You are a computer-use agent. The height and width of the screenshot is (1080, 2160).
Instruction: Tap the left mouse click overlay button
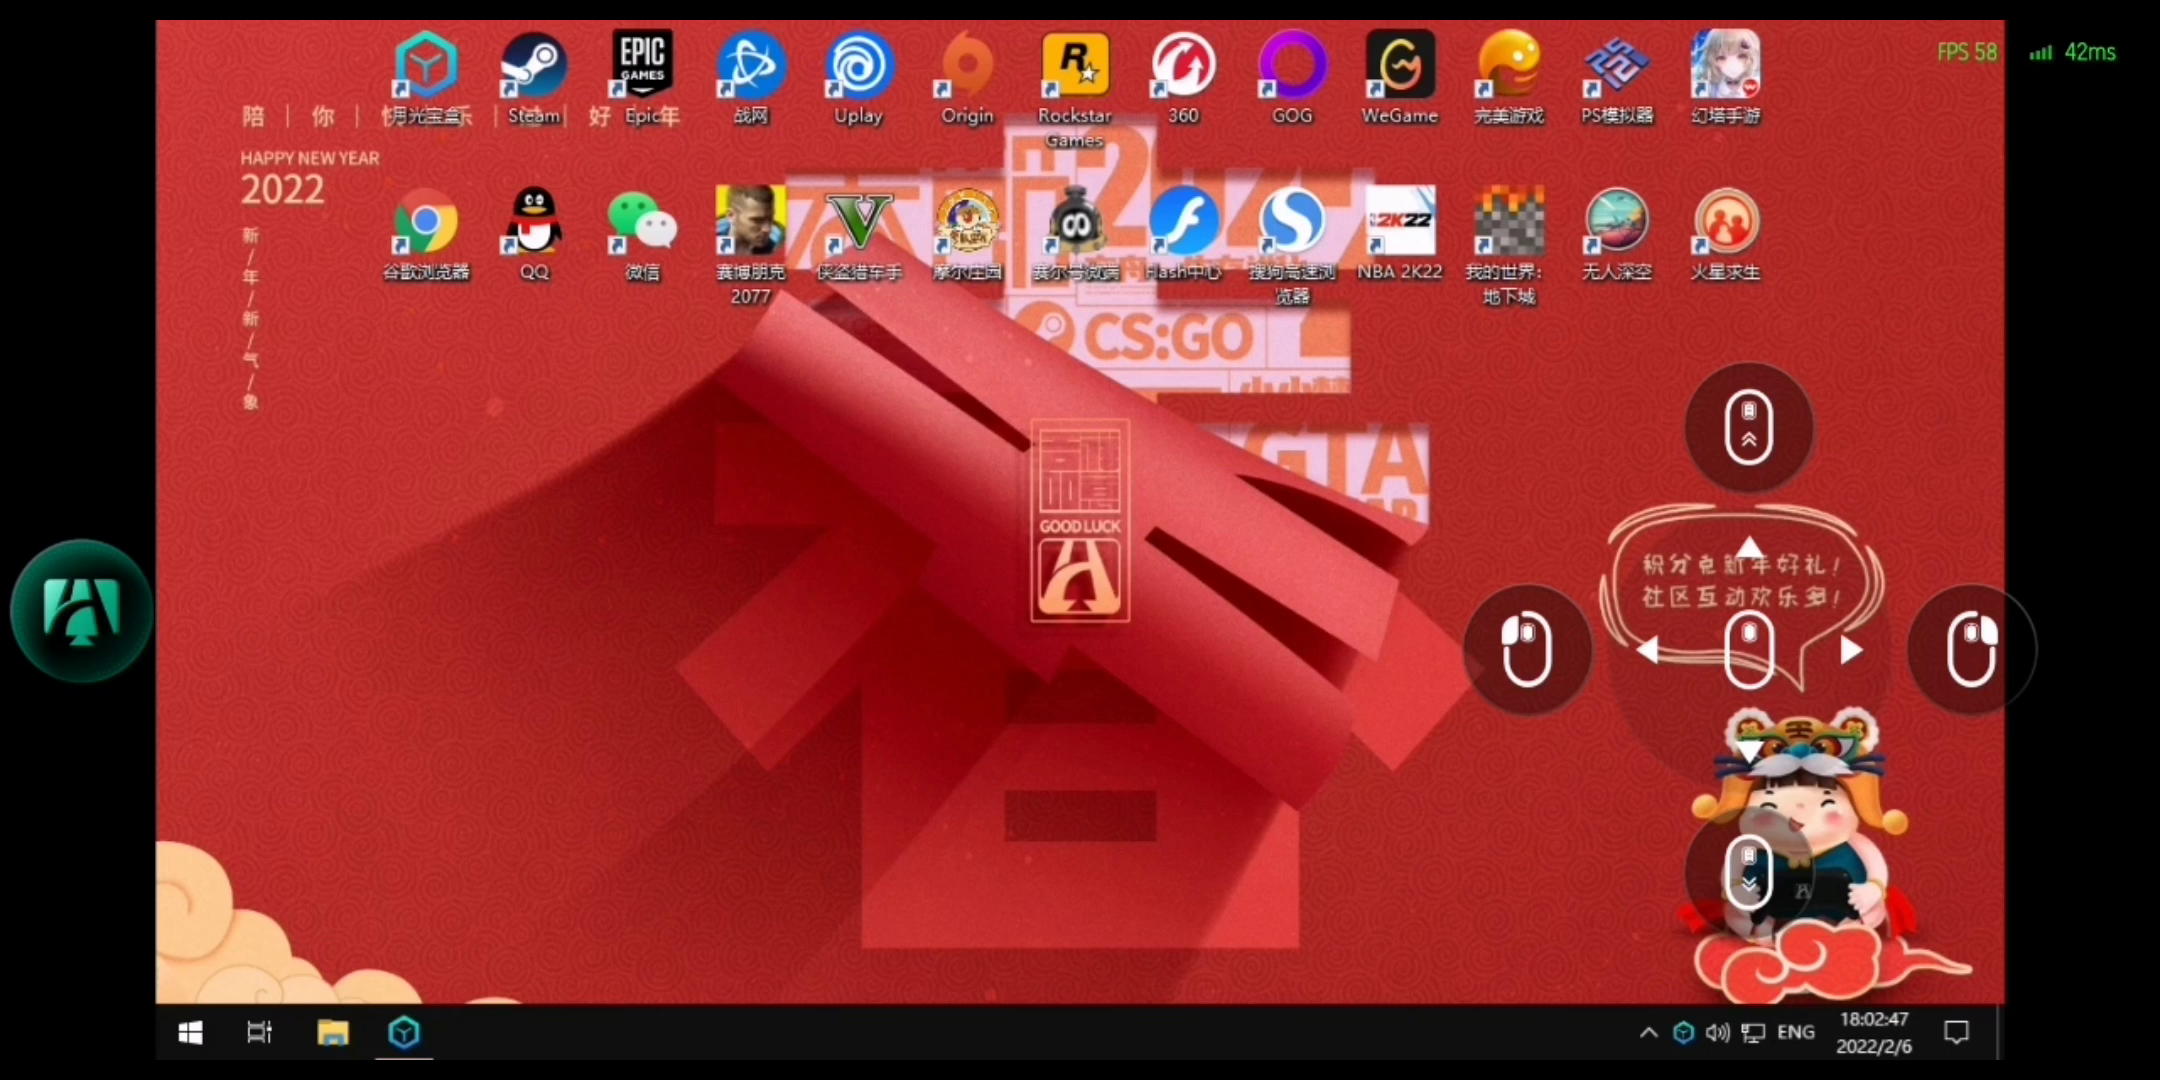(1527, 649)
